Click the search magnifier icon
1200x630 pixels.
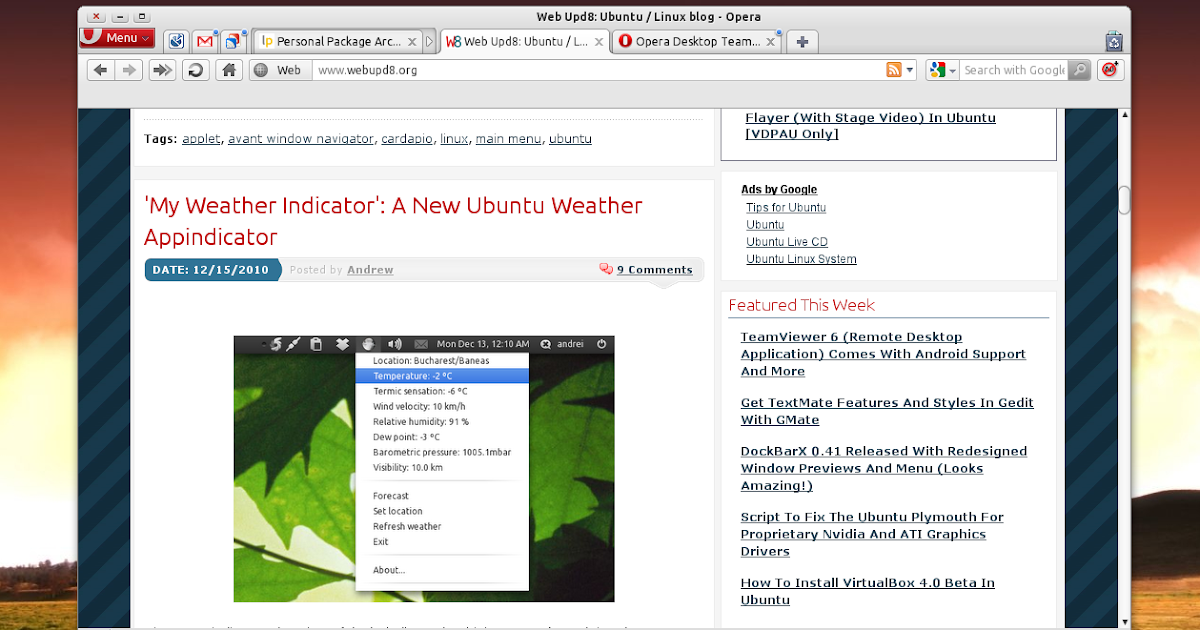[1078, 70]
